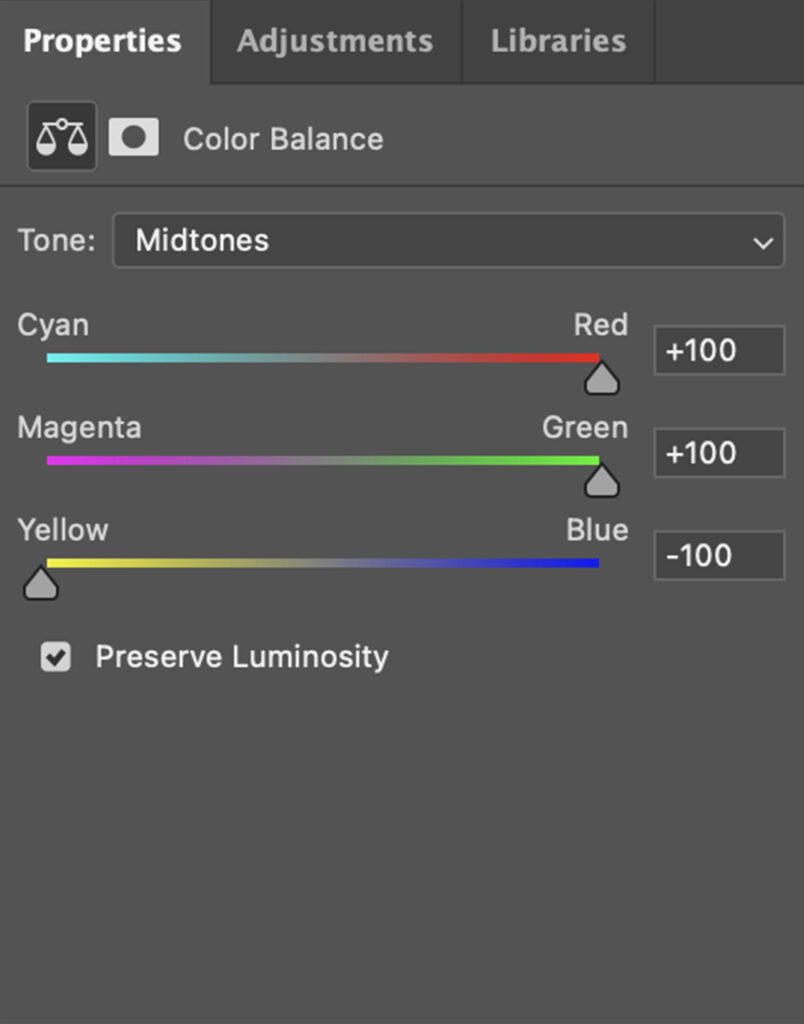Toggle the Preserve Luminosity checkbox
The width and height of the screenshot is (804, 1024).
pos(56,657)
